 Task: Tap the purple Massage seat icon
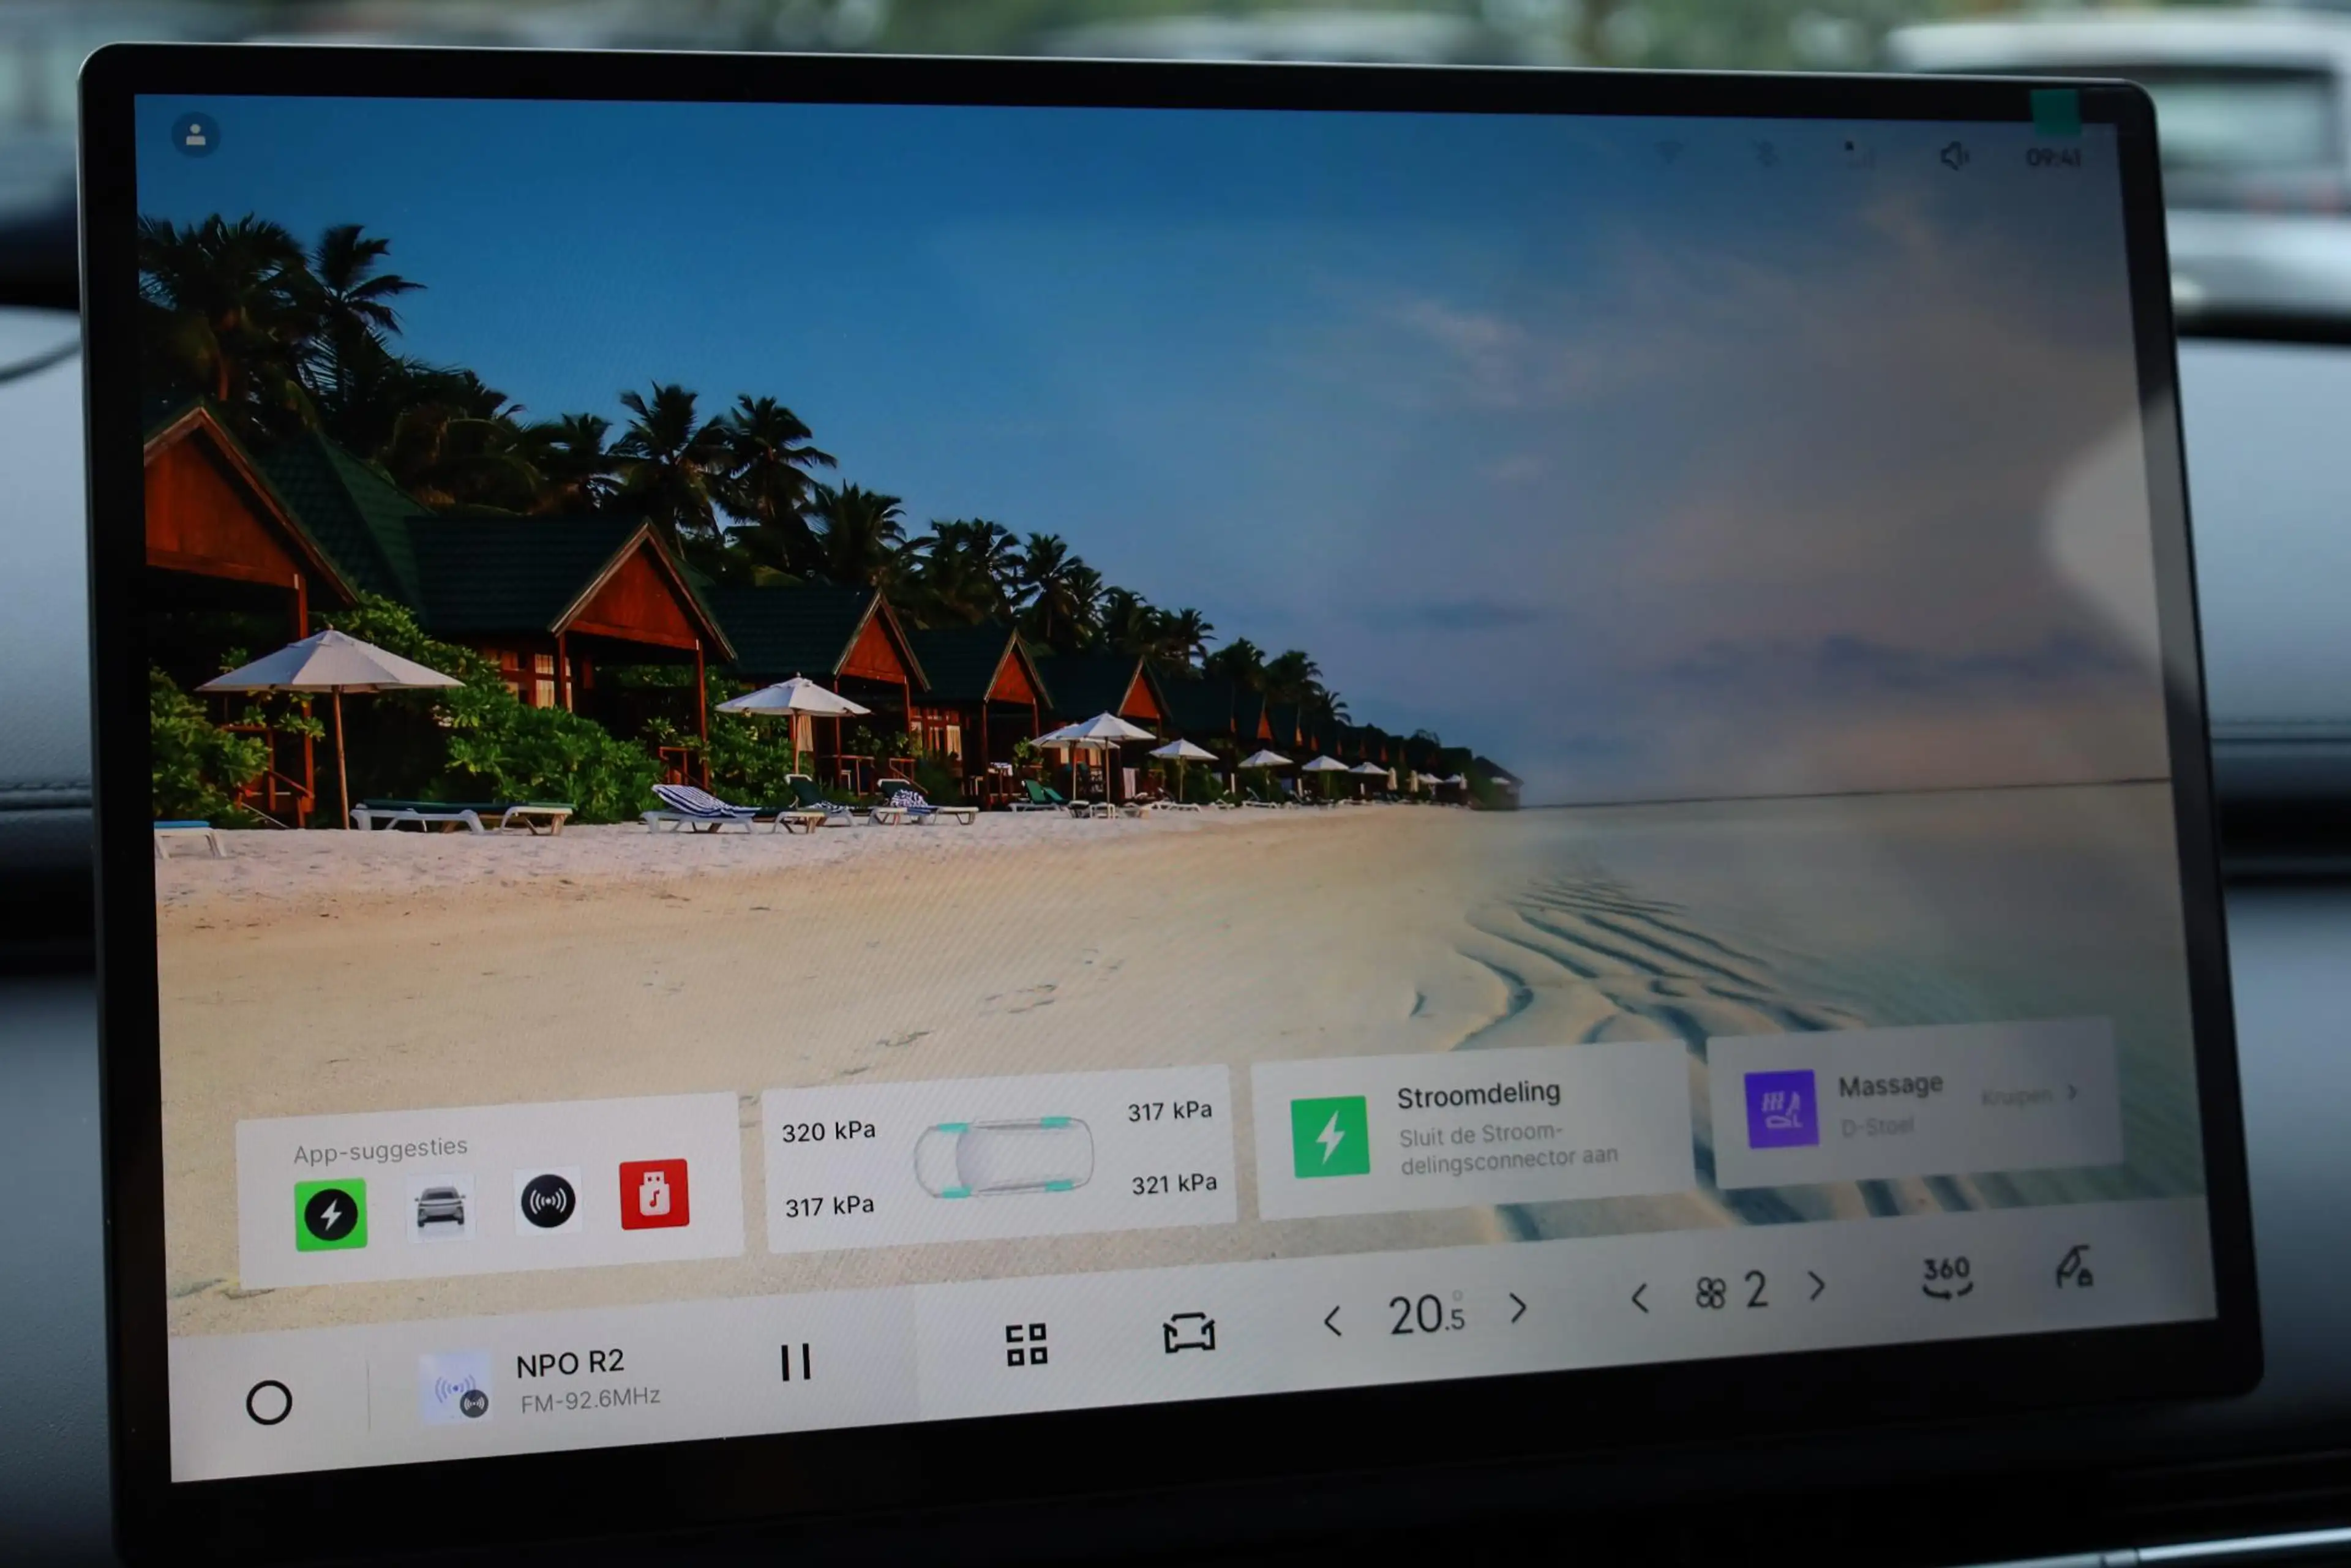click(x=1781, y=1109)
